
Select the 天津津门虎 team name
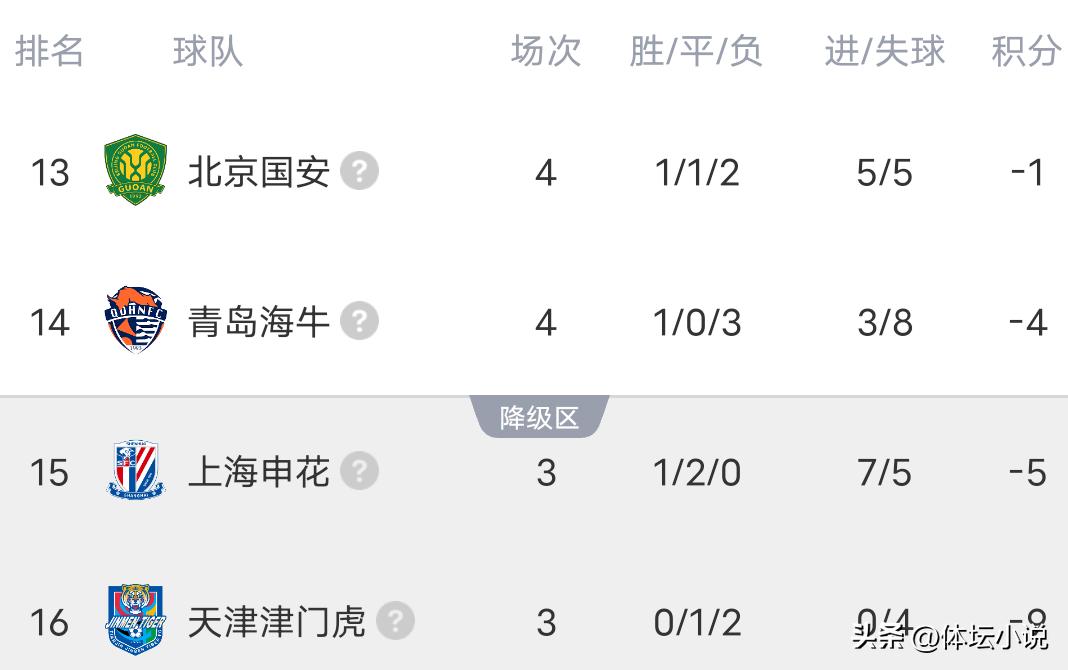[277, 621]
